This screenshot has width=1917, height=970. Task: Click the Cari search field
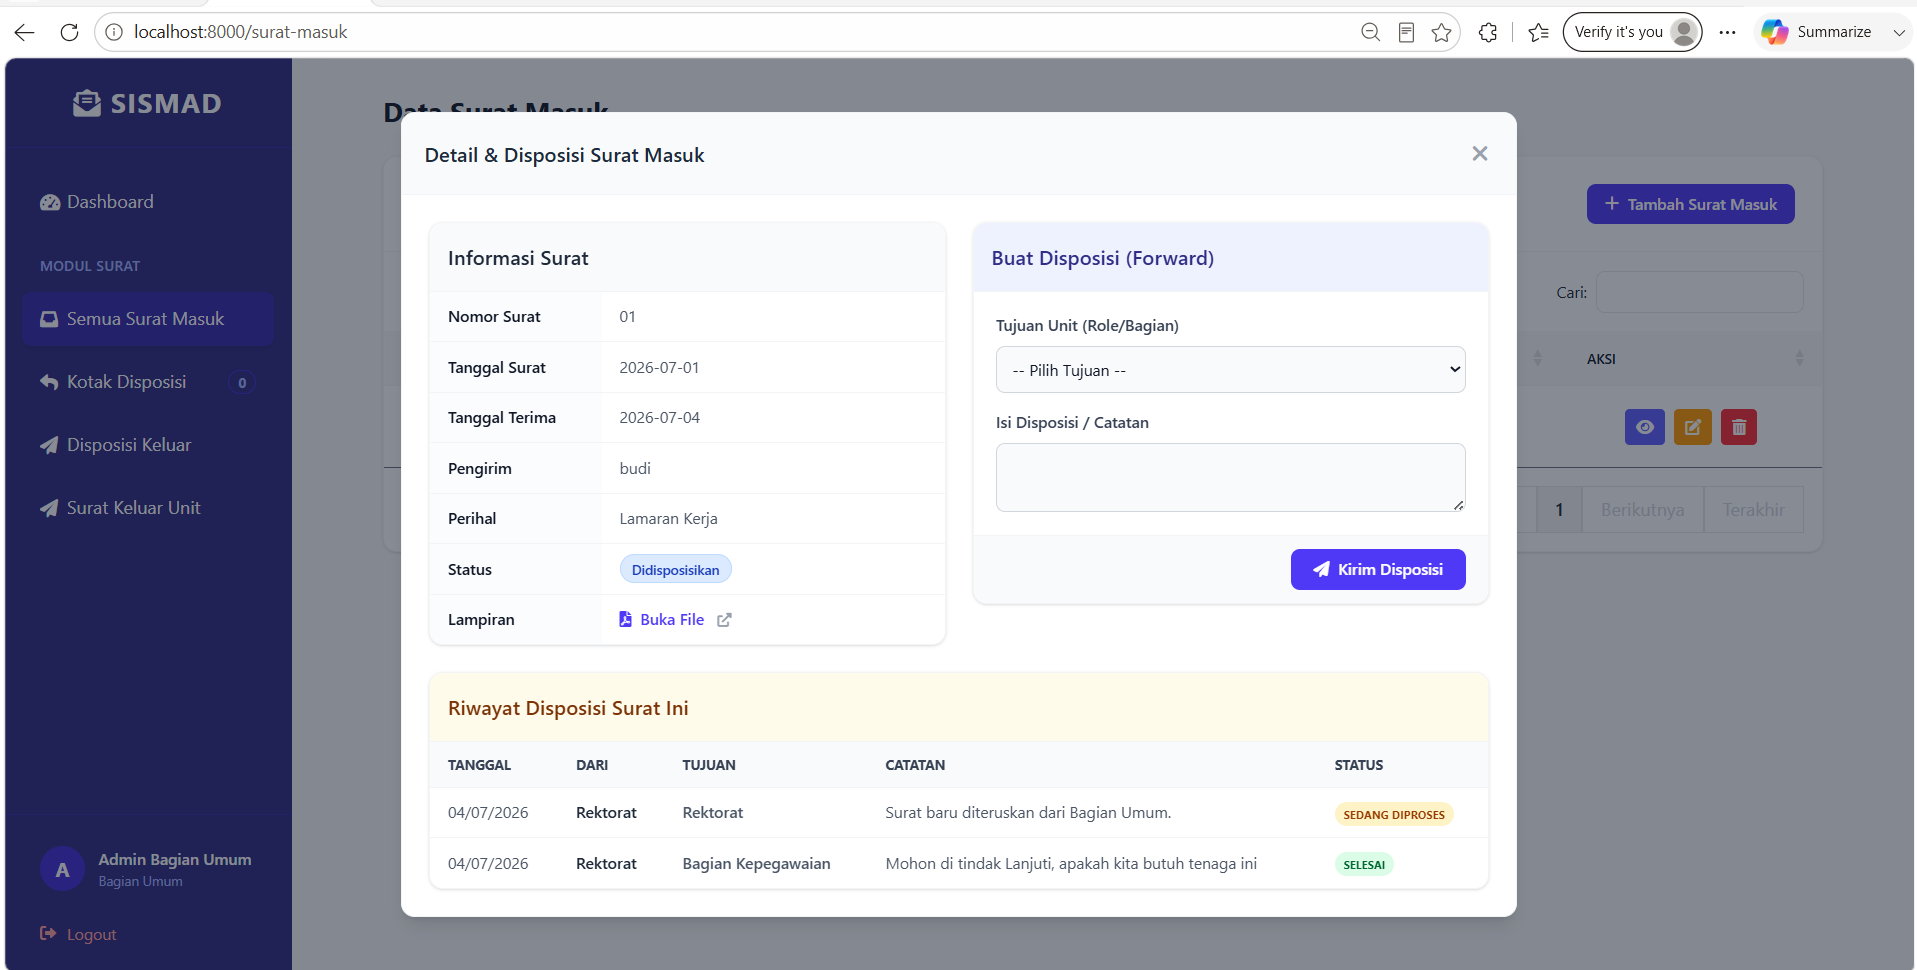point(1699,292)
